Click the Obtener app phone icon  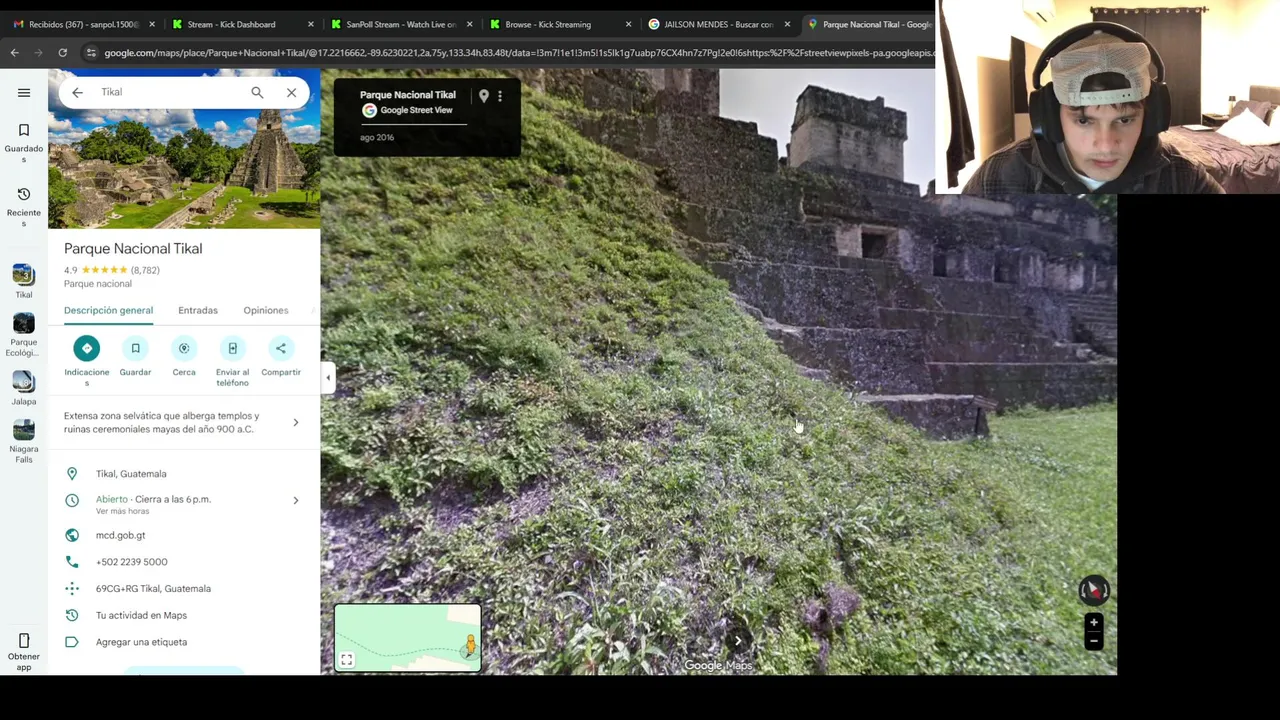(24, 641)
